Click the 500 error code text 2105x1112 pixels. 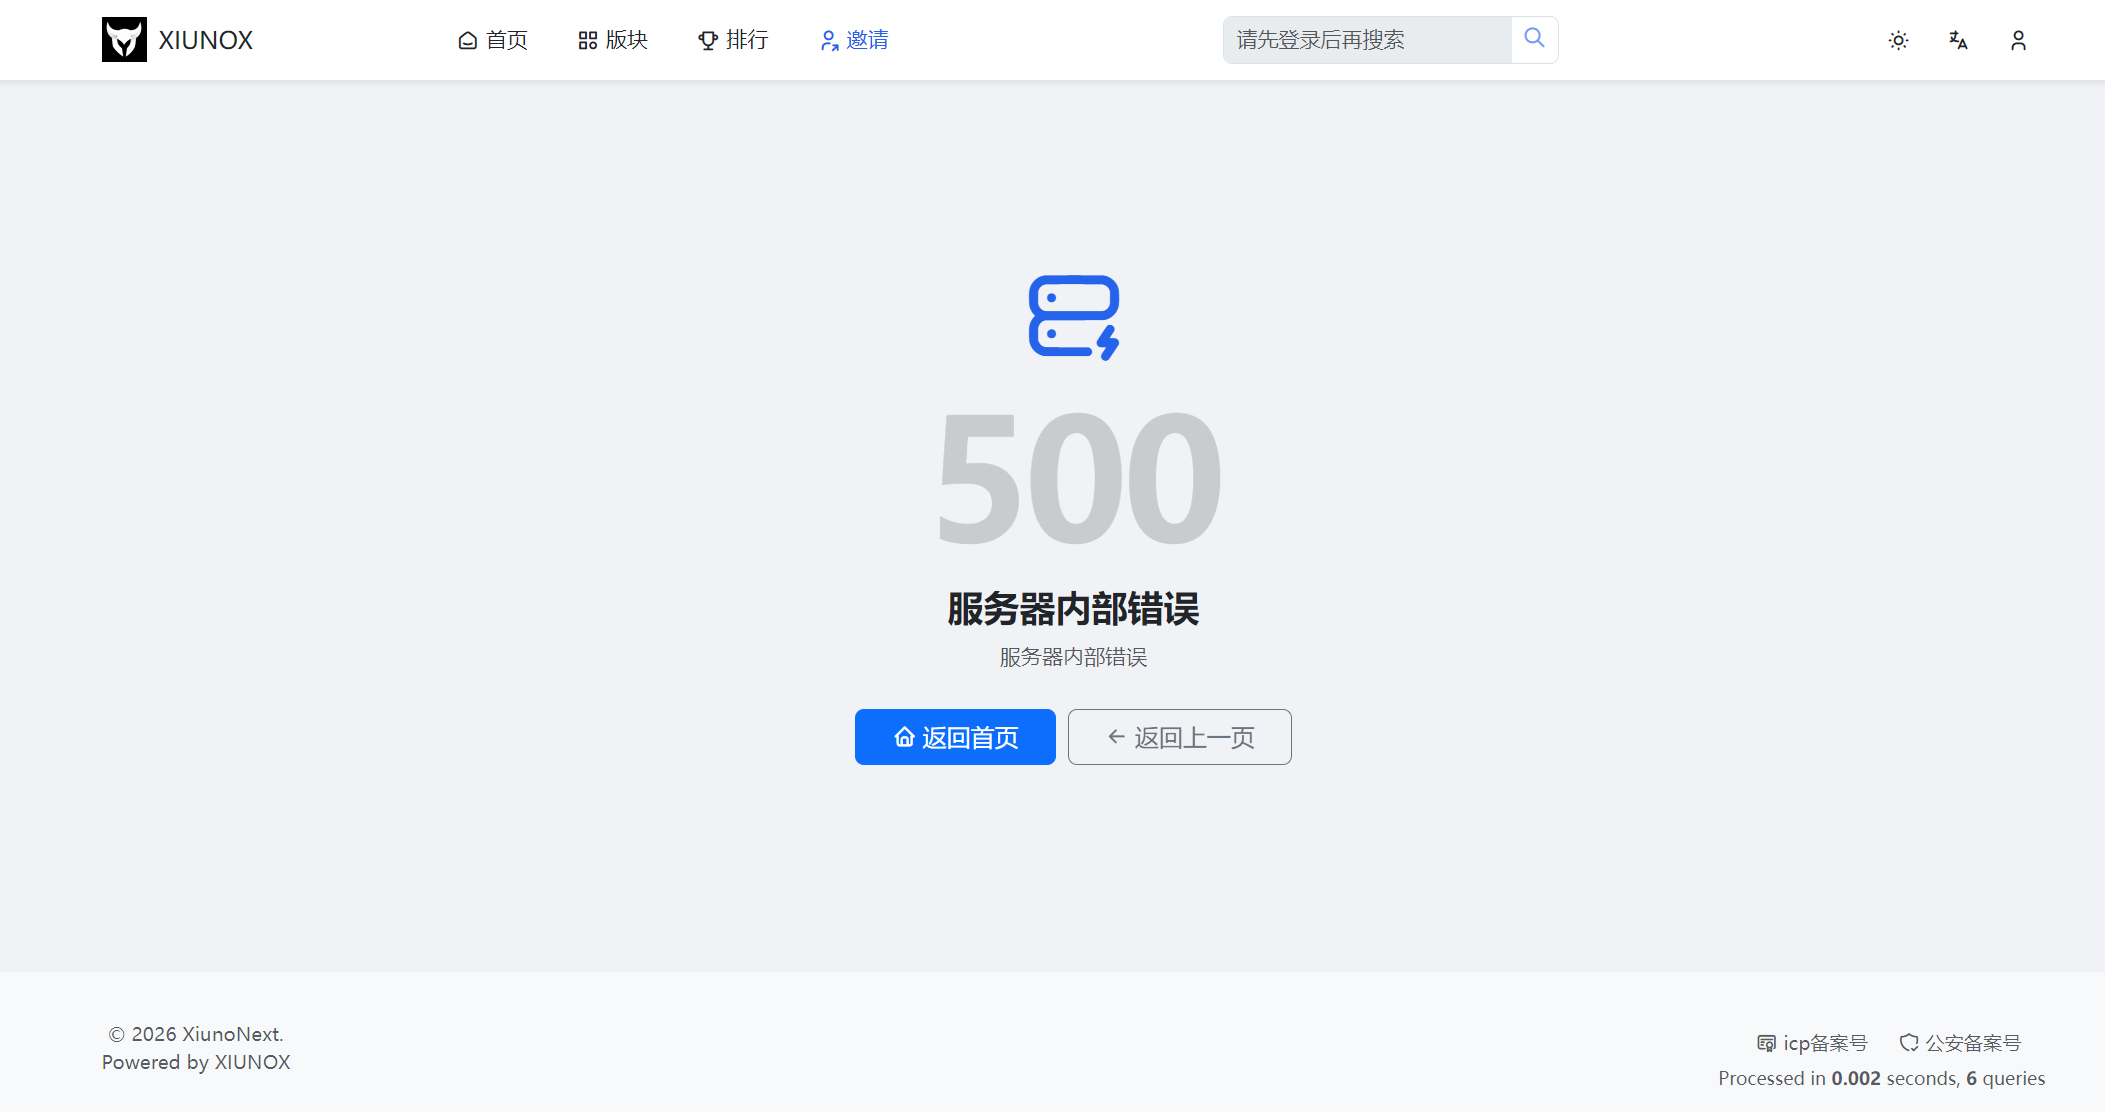tap(1078, 479)
